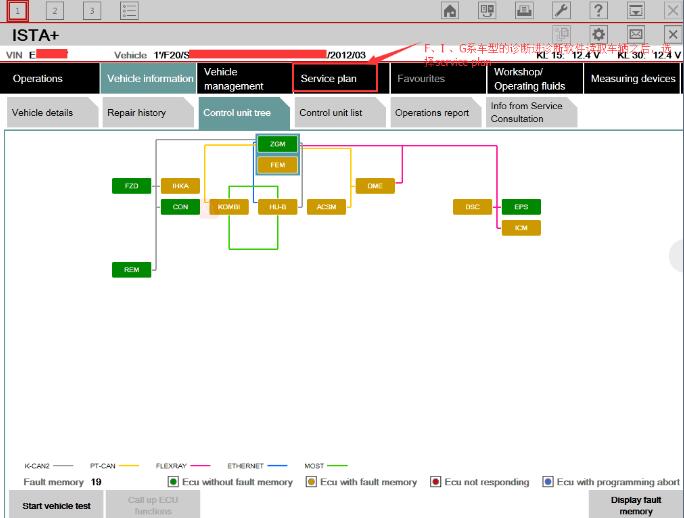
Task: Select the ICM control unit node
Action: click(x=521, y=228)
